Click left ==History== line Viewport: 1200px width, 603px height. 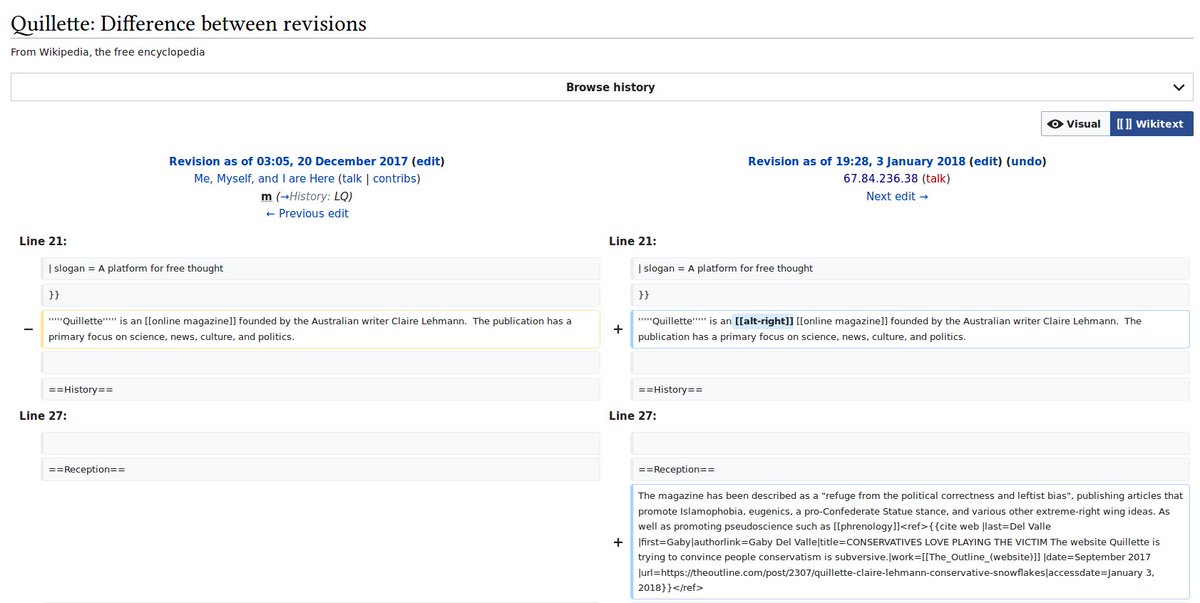pos(321,390)
